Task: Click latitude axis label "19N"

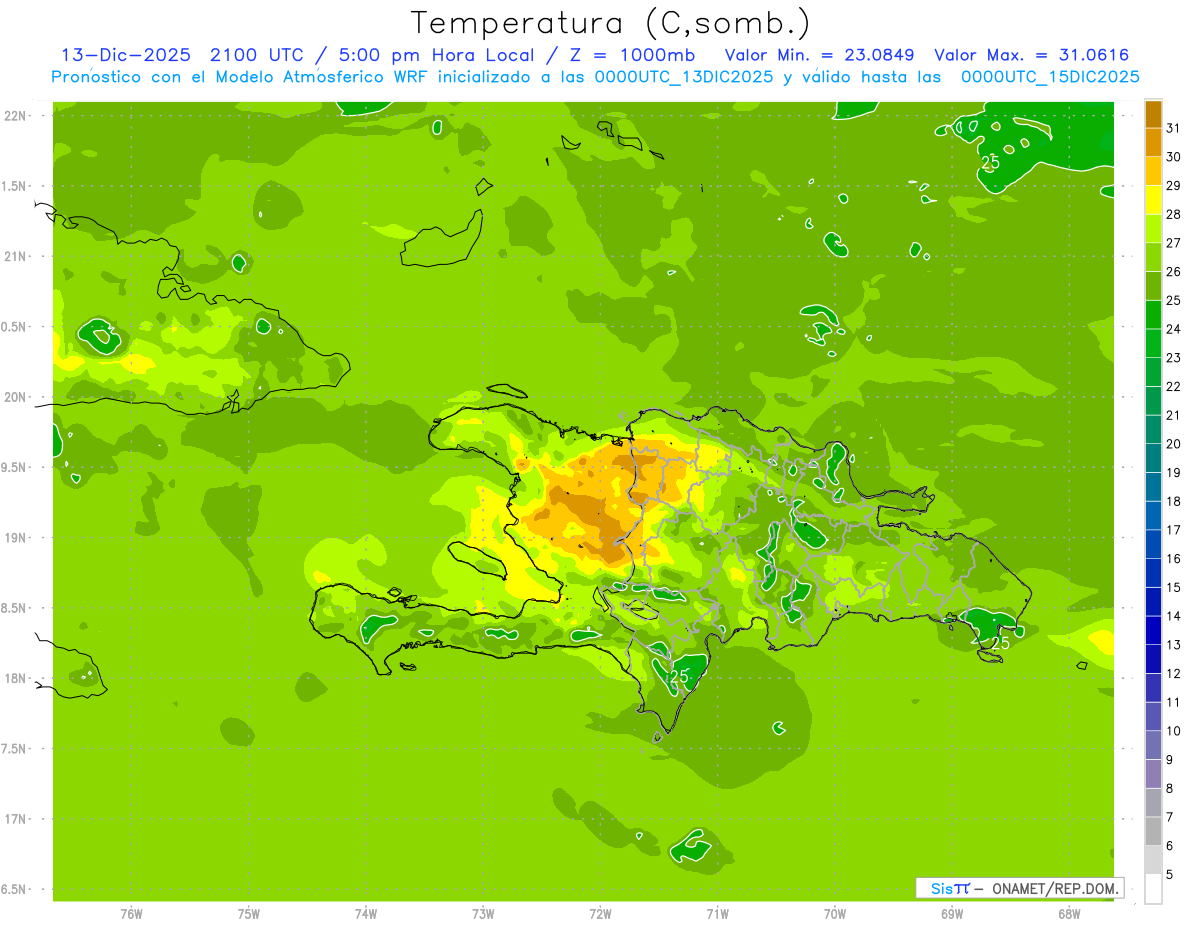Action: (14, 538)
